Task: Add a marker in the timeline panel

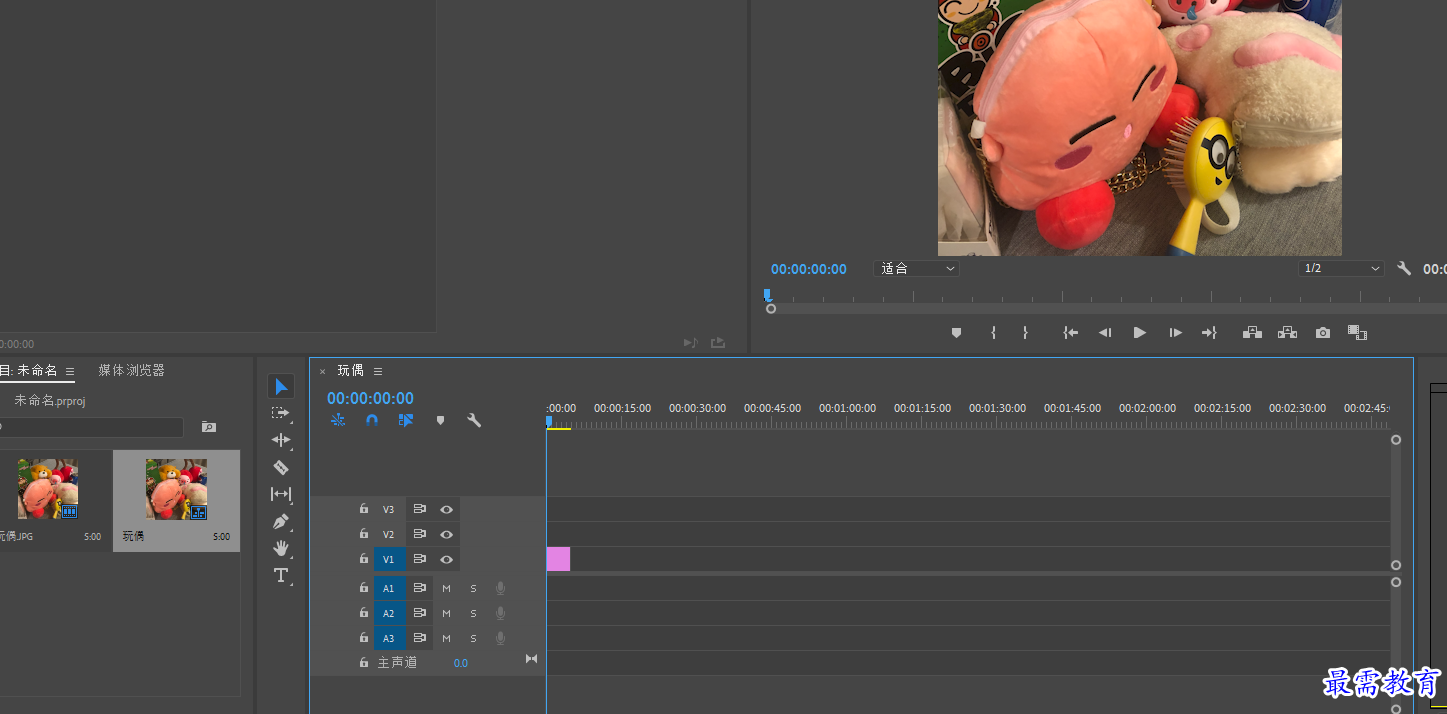Action: [440, 421]
